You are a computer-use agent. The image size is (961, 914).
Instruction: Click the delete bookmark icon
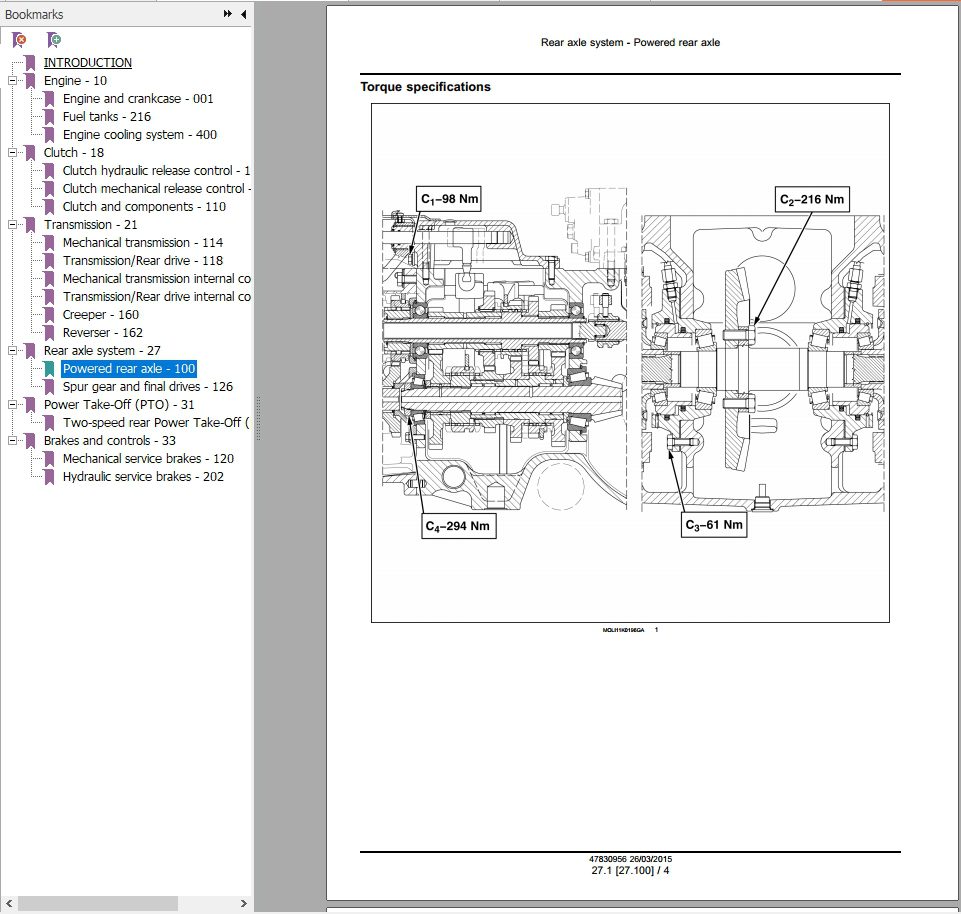point(16,39)
